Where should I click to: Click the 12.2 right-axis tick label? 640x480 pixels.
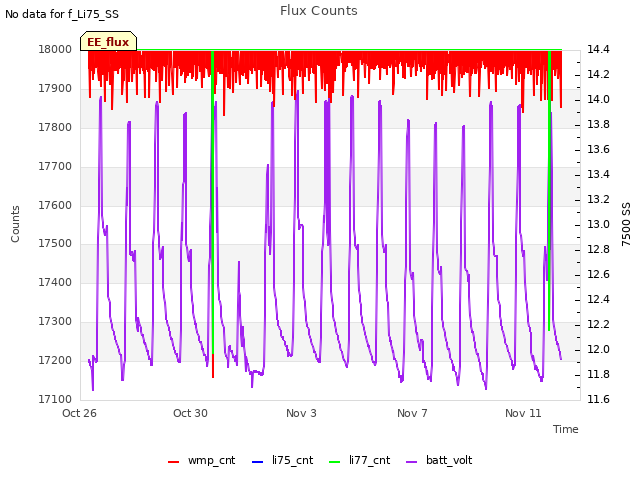(x=598, y=324)
